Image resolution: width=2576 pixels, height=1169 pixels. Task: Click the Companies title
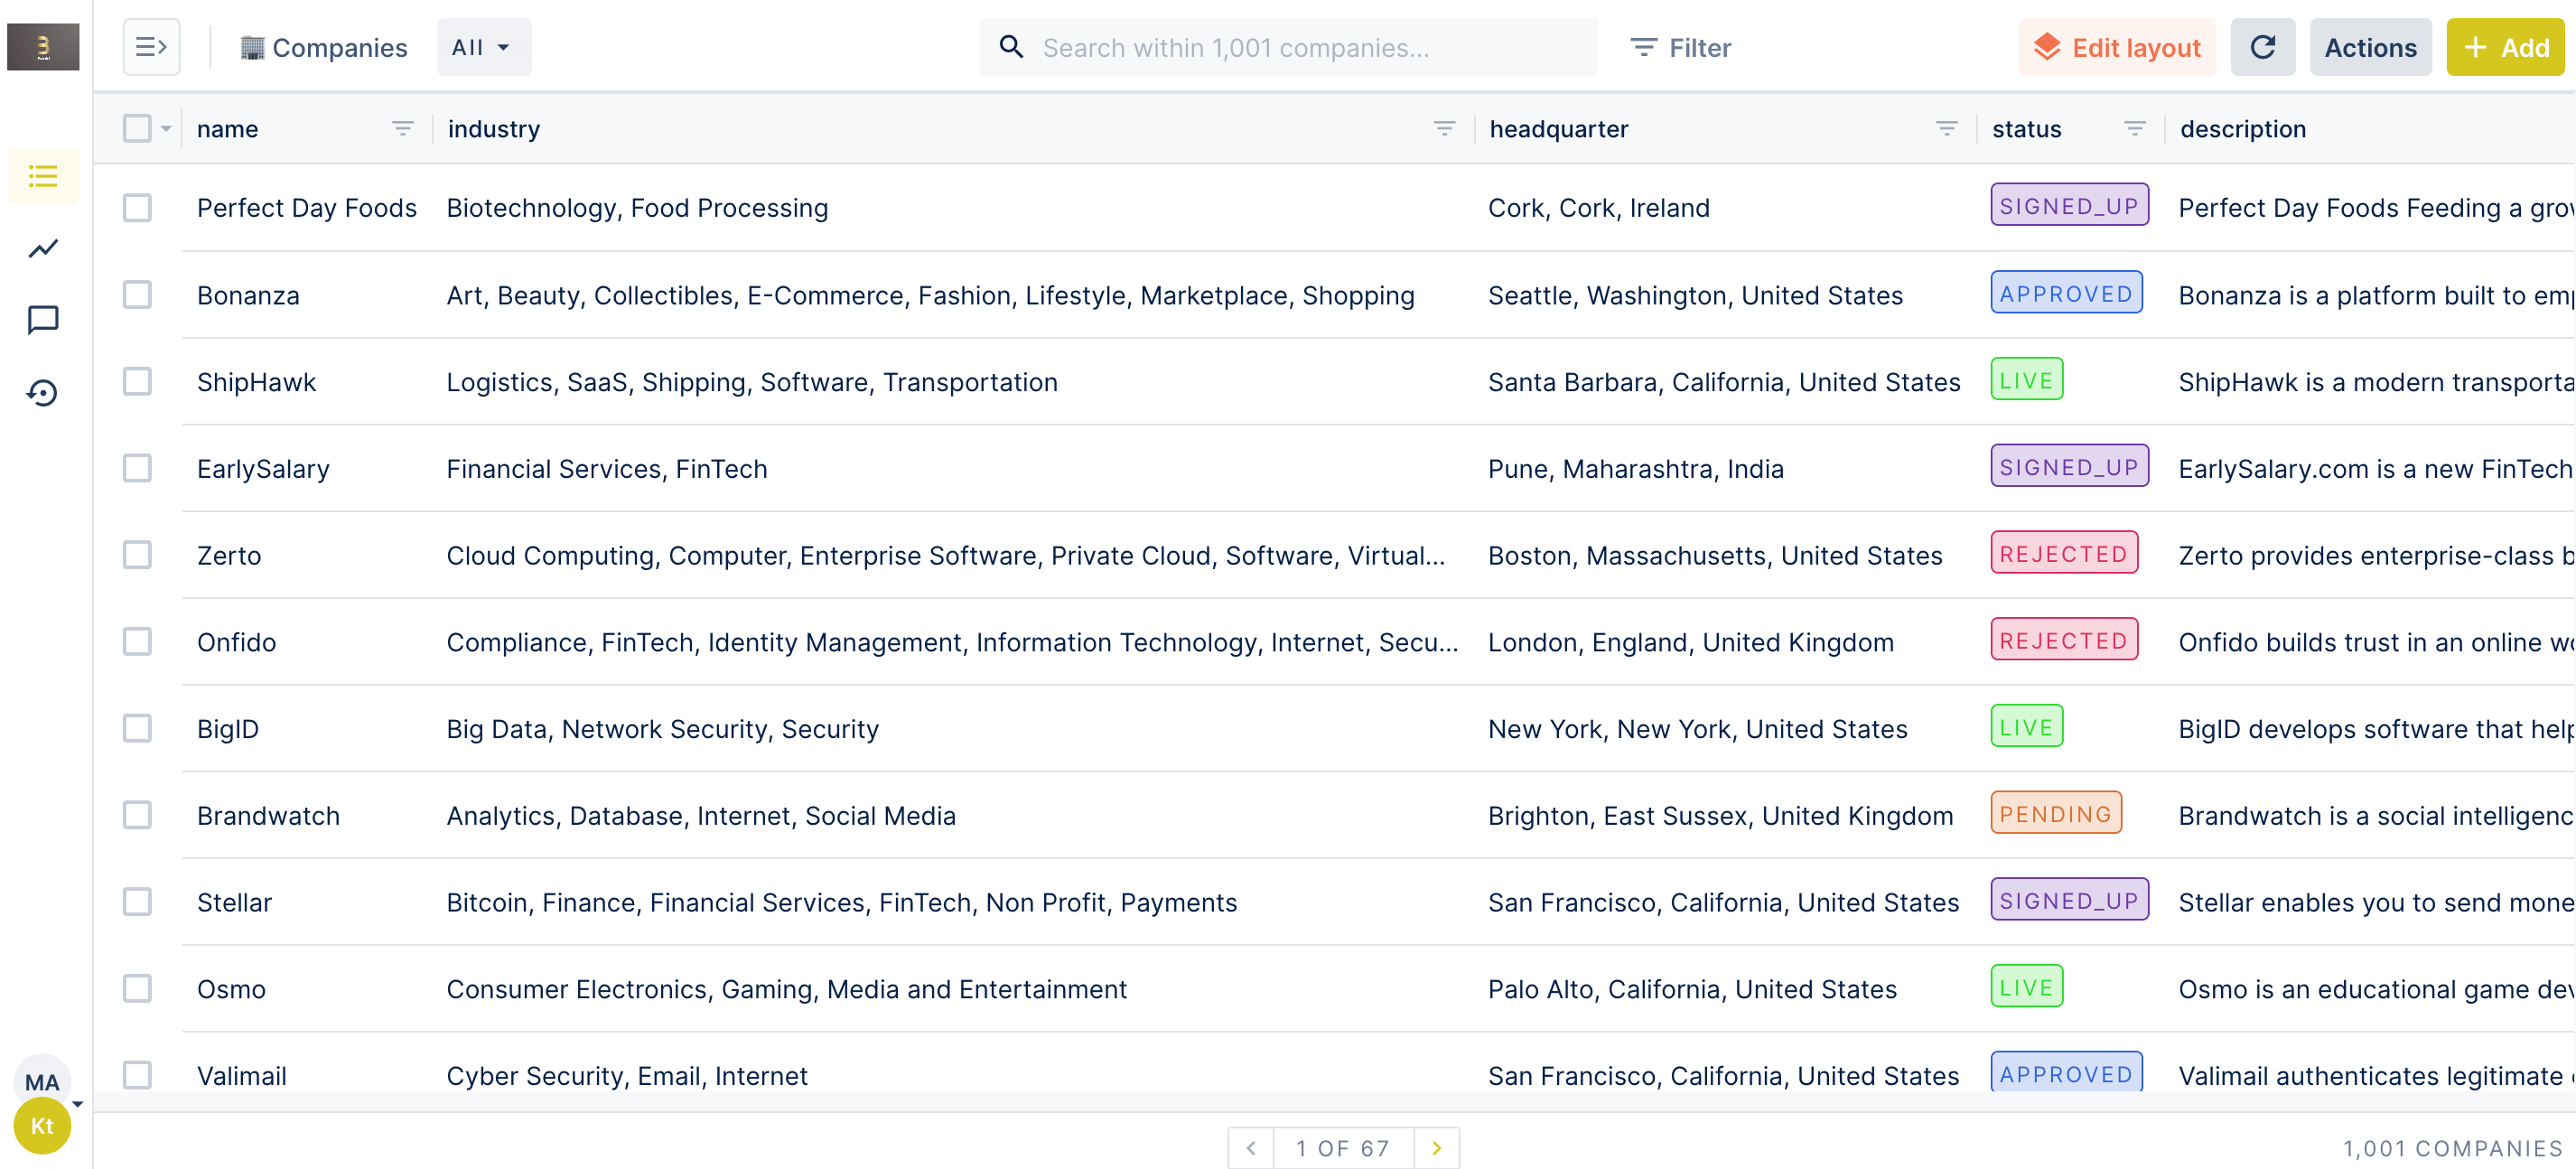[339, 47]
